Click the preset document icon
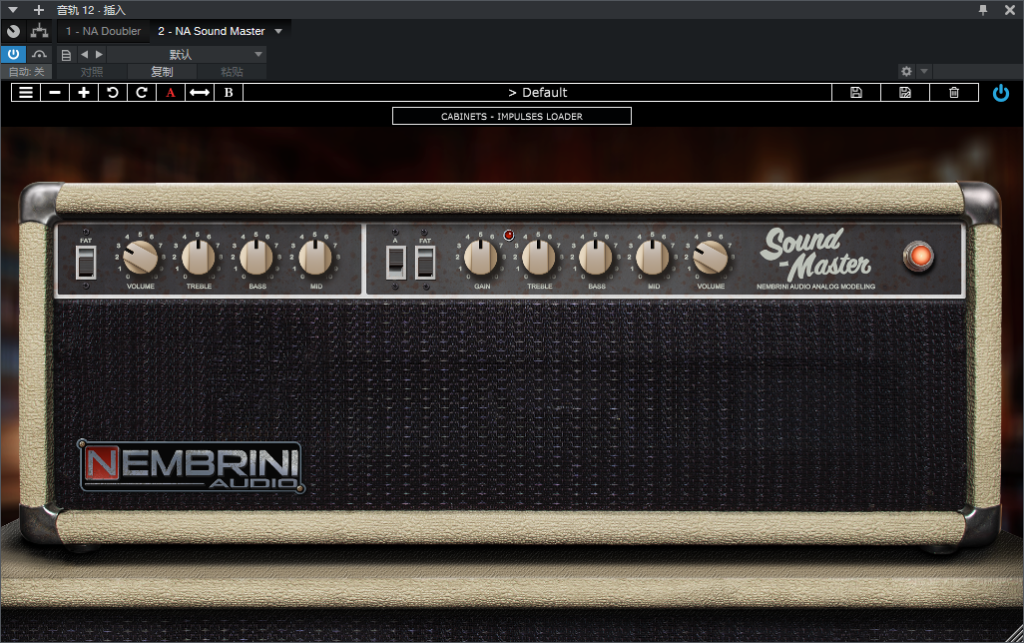The image size is (1024, 643). tap(66, 55)
